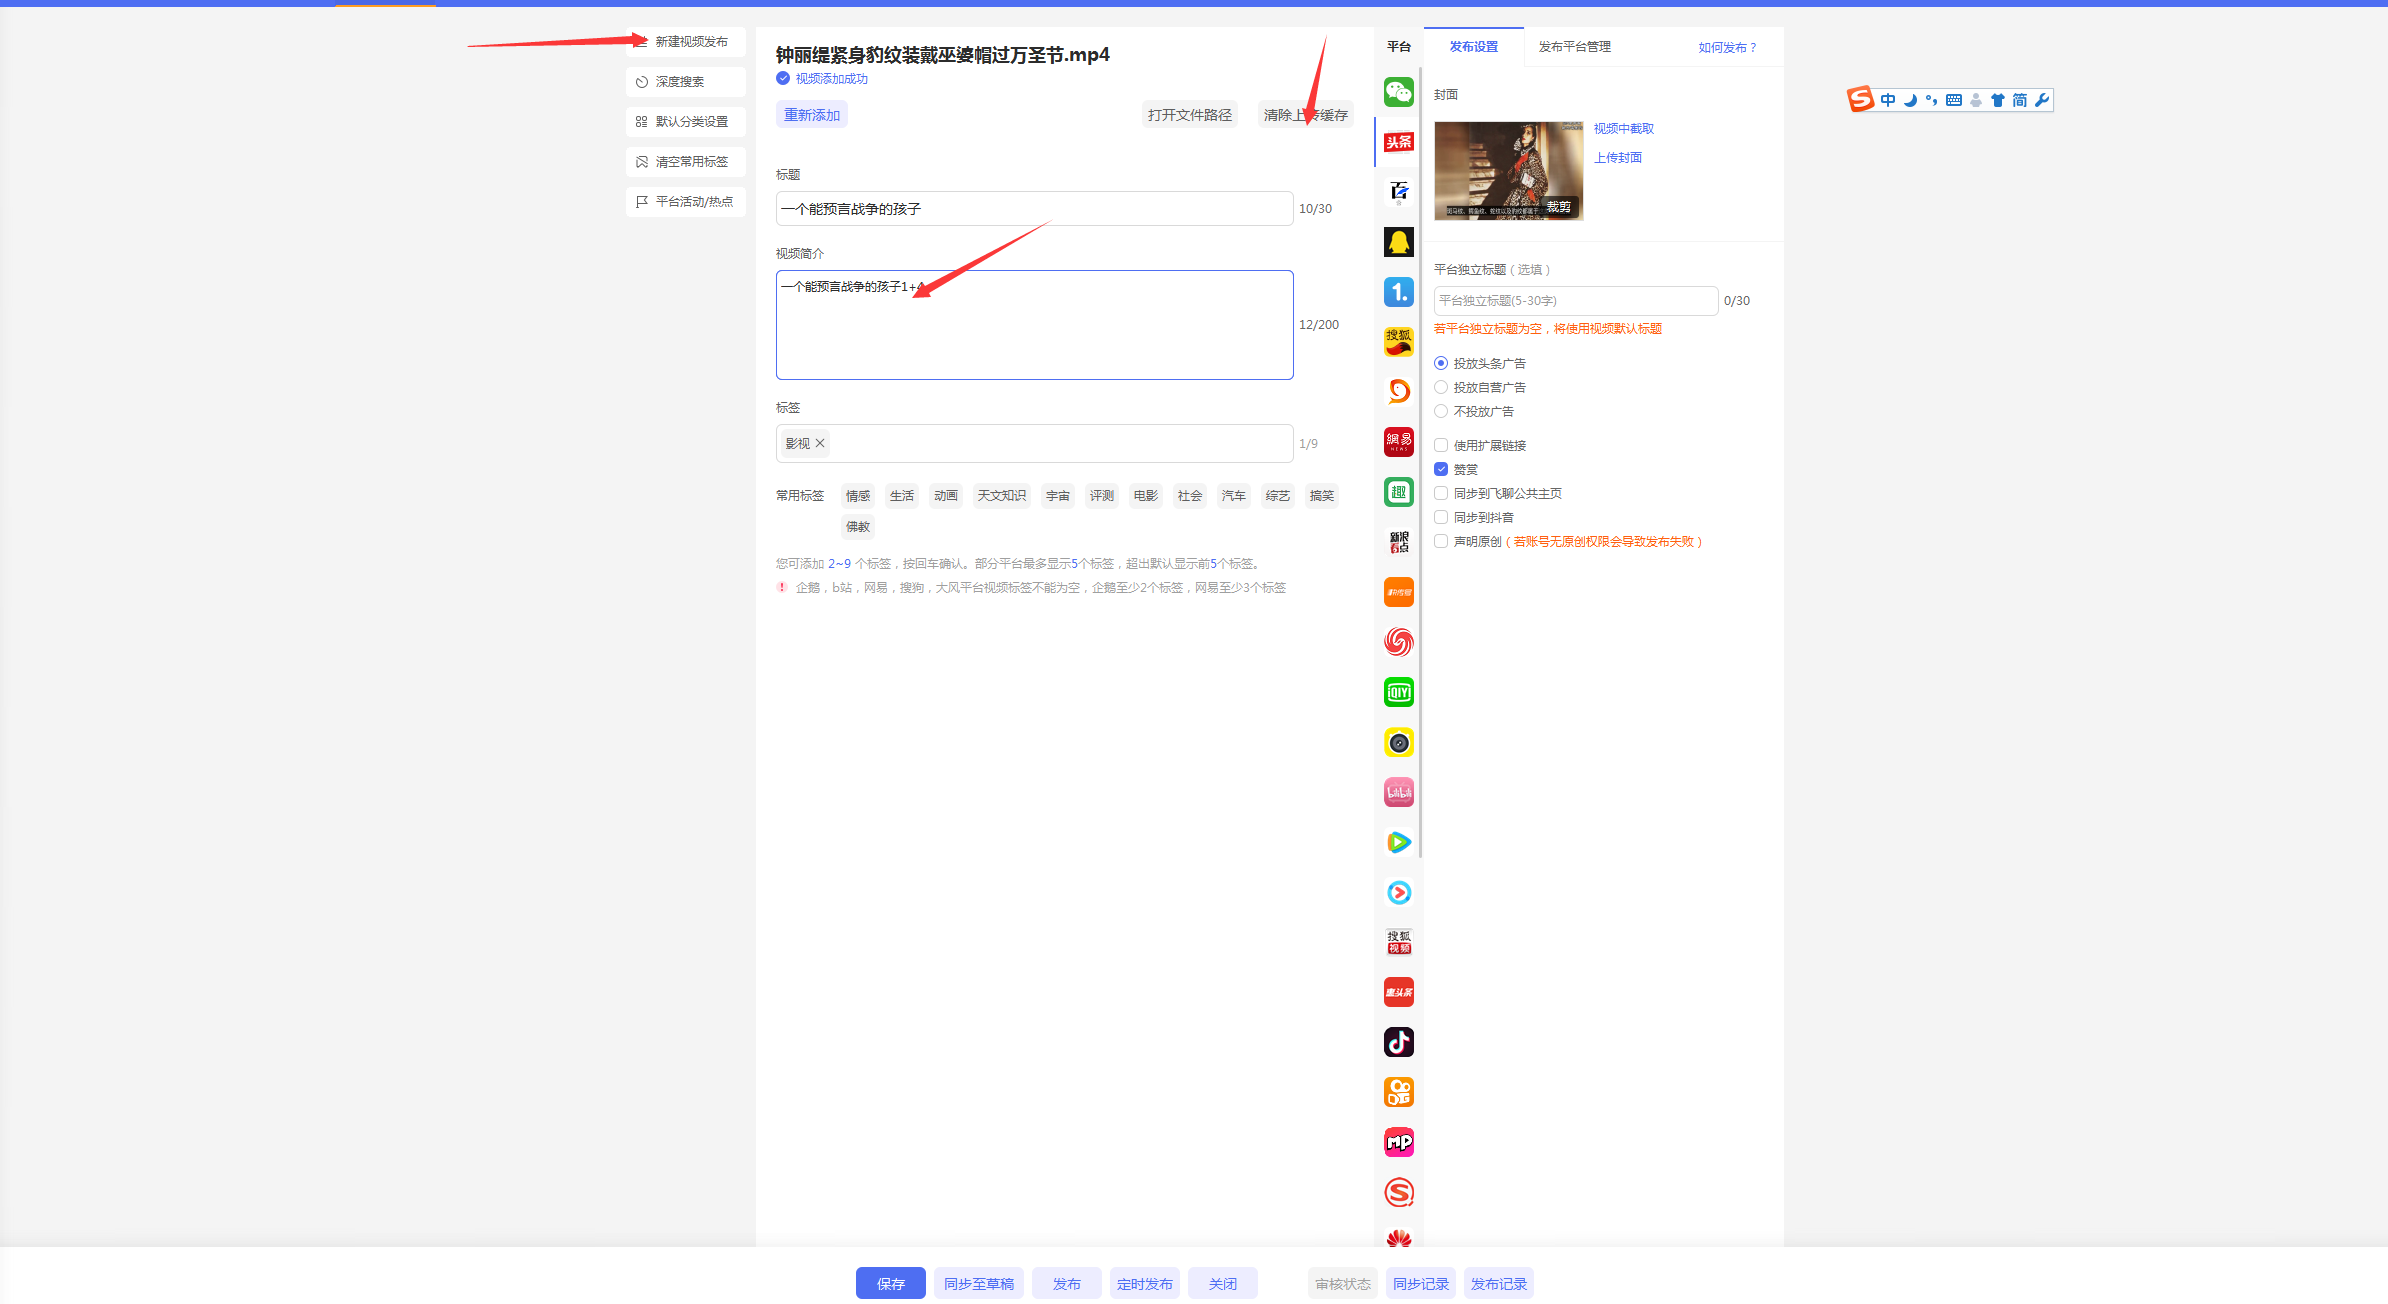Image resolution: width=2388 pixels, height=1304 pixels.
Task: Select the Kuaishou platform icon
Action: [x=1398, y=1092]
